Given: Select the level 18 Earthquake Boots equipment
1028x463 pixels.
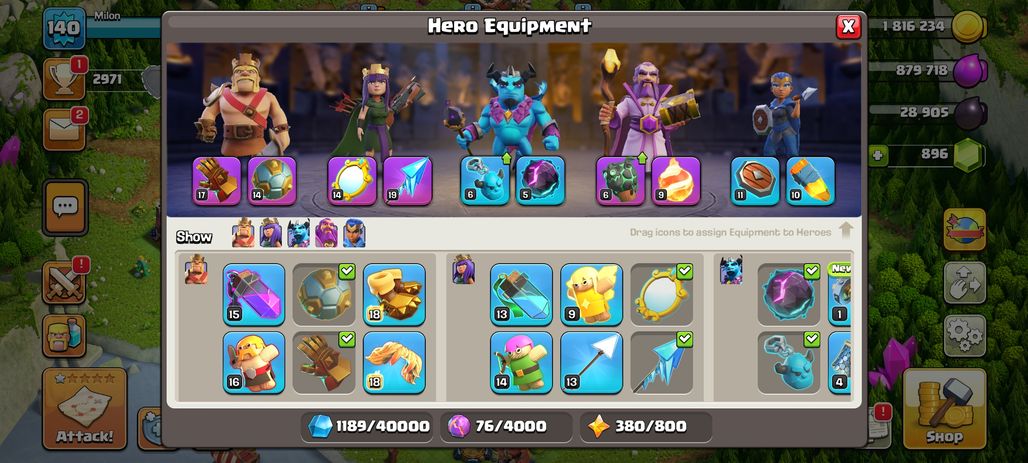Looking at the screenshot, I should [x=394, y=294].
